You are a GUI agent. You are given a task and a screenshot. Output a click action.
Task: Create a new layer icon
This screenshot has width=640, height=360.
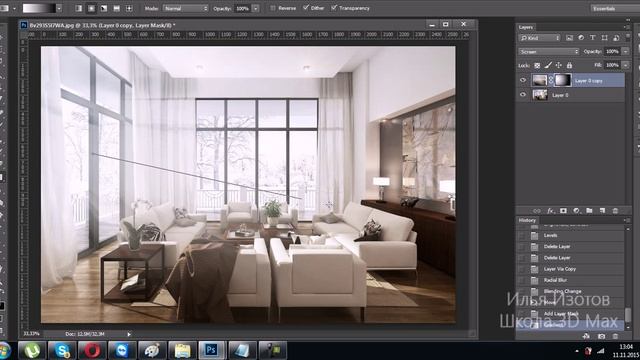[602, 211]
